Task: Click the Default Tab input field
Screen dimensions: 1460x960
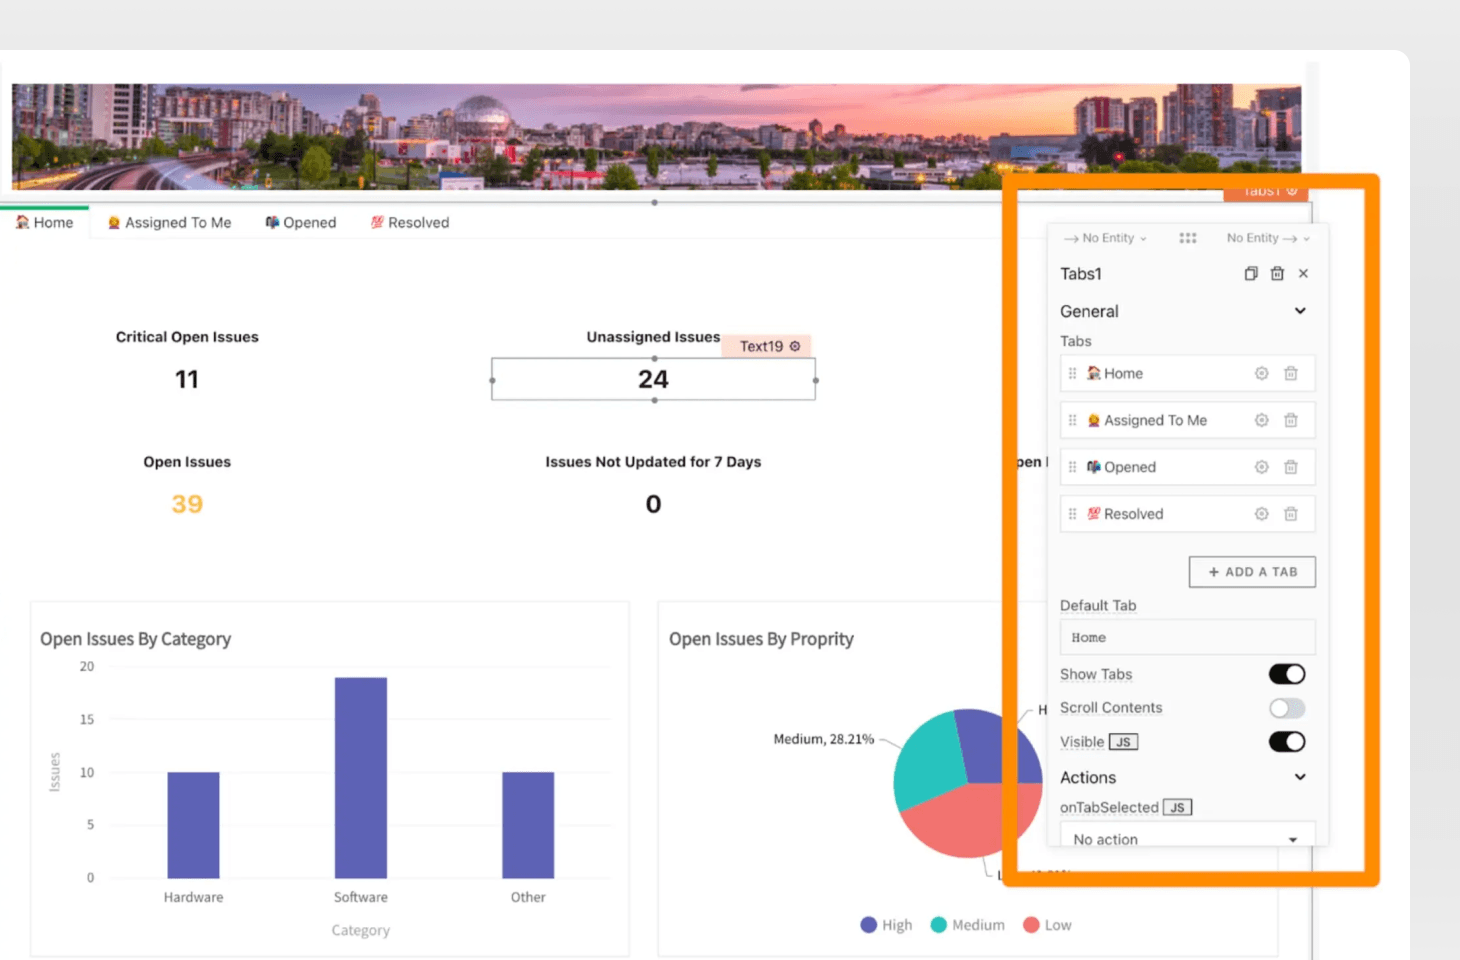Action: pos(1186,638)
